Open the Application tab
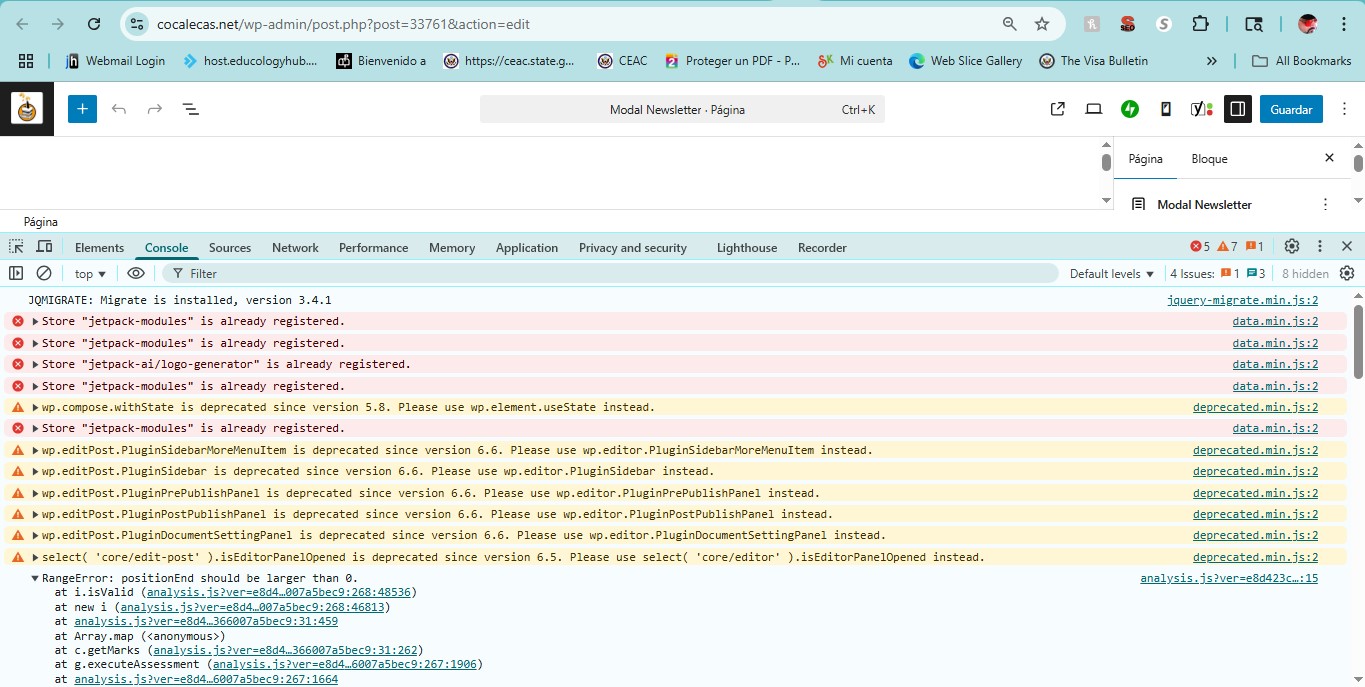Screen dimensions: 1365x687 pyautogui.click(x=527, y=247)
